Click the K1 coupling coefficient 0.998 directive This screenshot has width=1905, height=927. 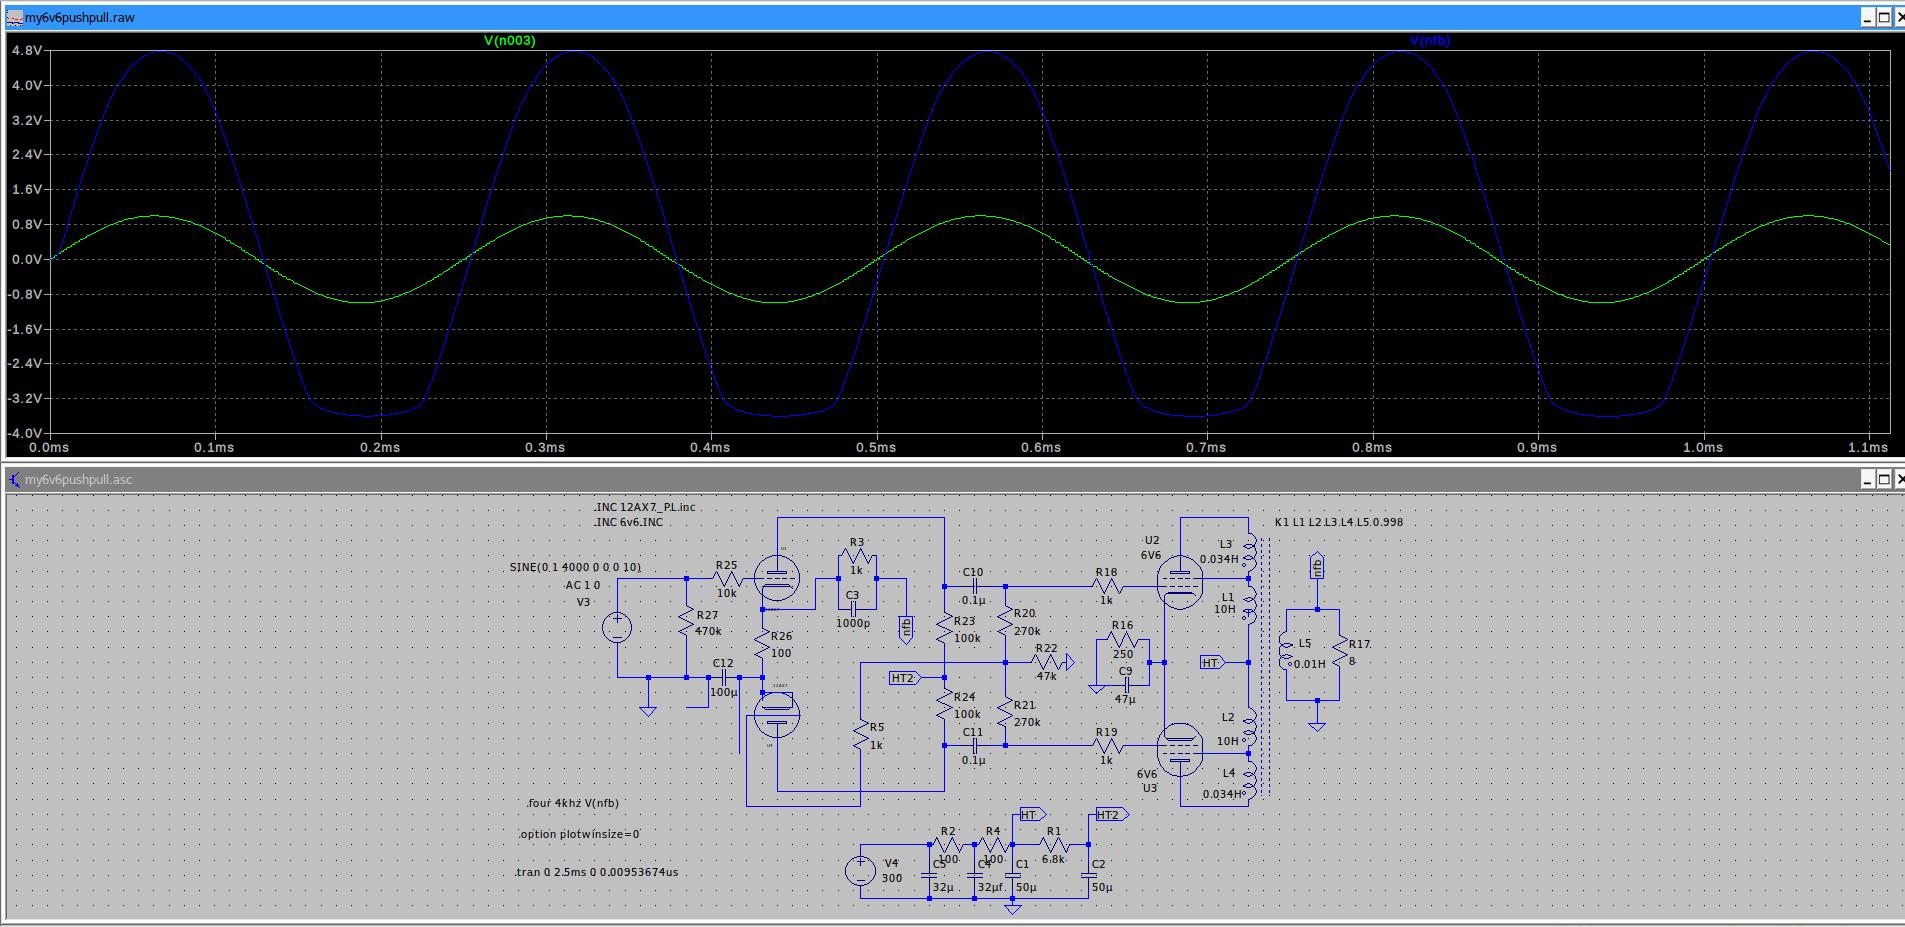click(1338, 522)
